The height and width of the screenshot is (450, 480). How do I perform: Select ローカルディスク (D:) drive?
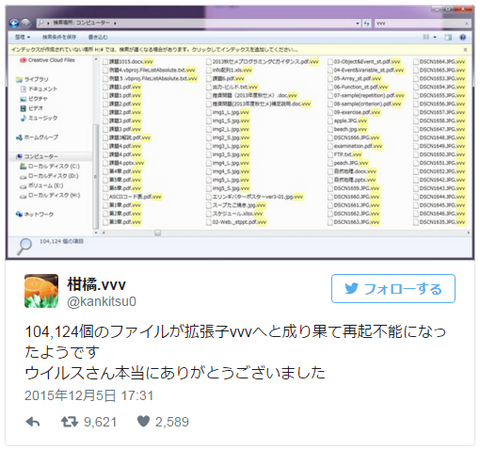pyautogui.click(x=49, y=176)
